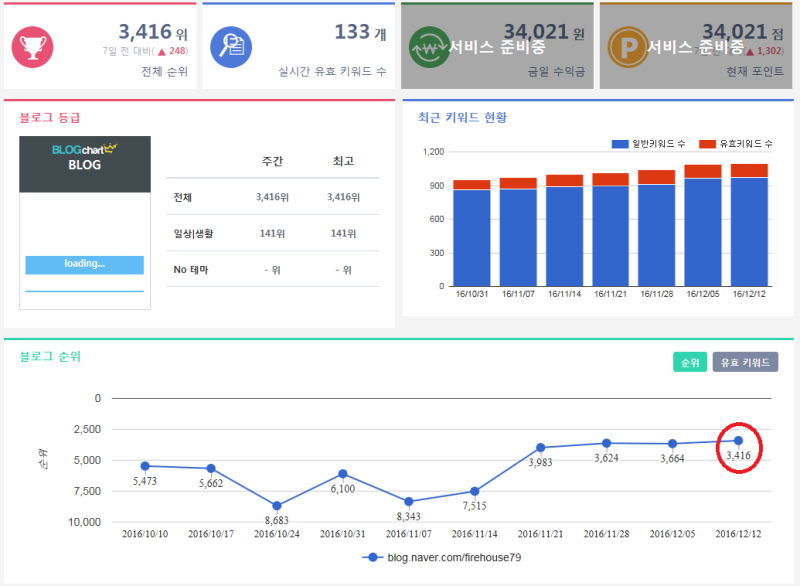Click the 16/11/28 stacked bar

[x=657, y=228]
